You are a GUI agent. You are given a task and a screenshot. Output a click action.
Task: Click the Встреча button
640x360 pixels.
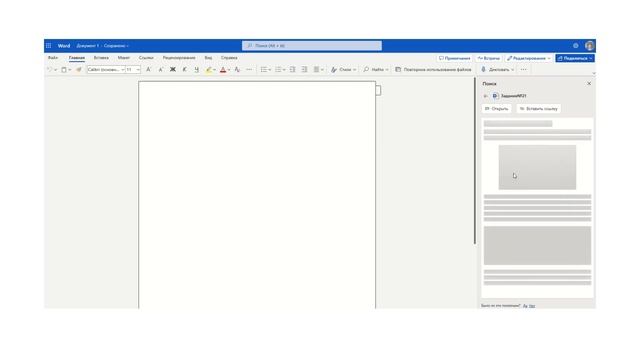click(489, 58)
